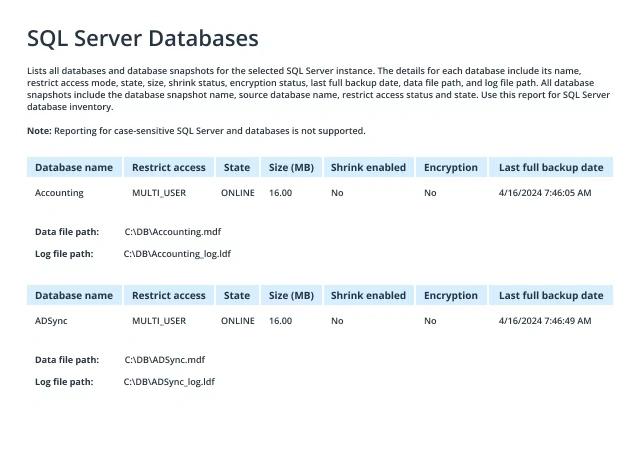This screenshot has height=450, width=640.
Task: Select path C:\DB\Accounting.mdf
Action: (173, 232)
